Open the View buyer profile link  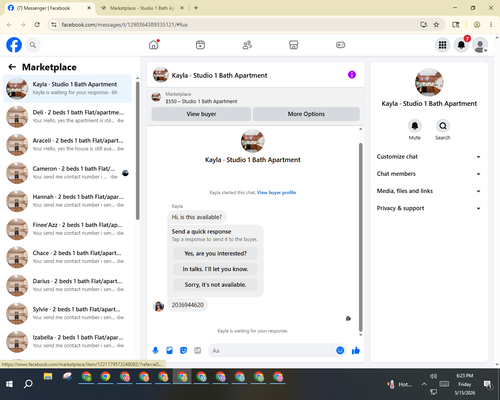point(276,192)
